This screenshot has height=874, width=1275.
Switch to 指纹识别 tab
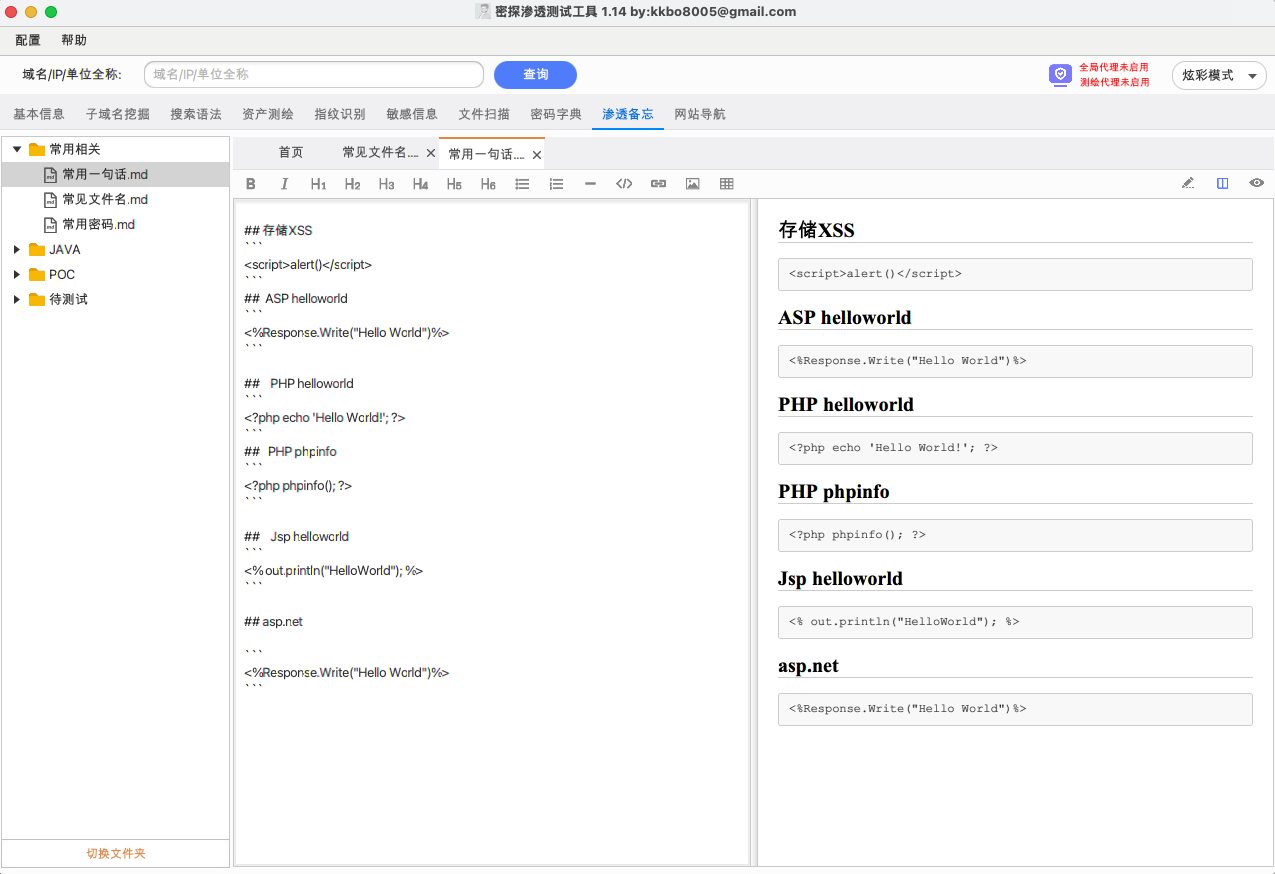pos(340,114)
